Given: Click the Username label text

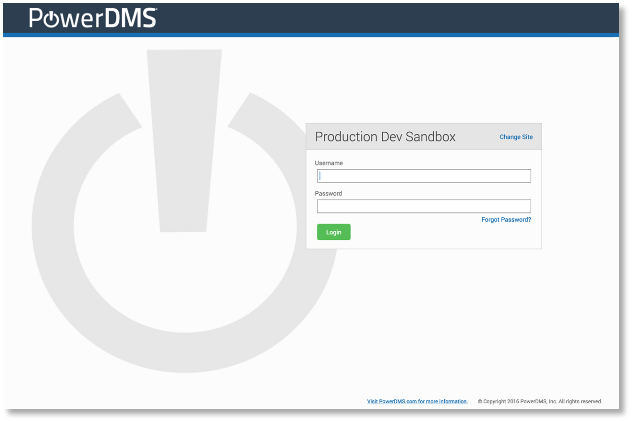Looking at the screenshot, I should (x=329, y=162).
